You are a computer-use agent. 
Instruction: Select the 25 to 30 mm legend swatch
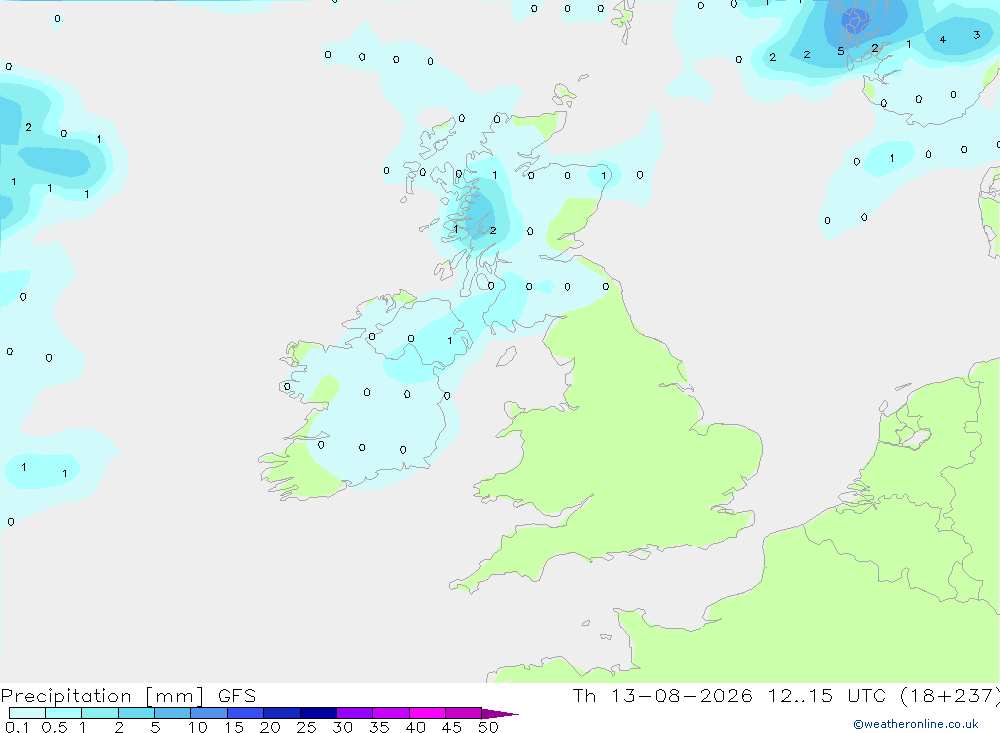coord(318,713)
